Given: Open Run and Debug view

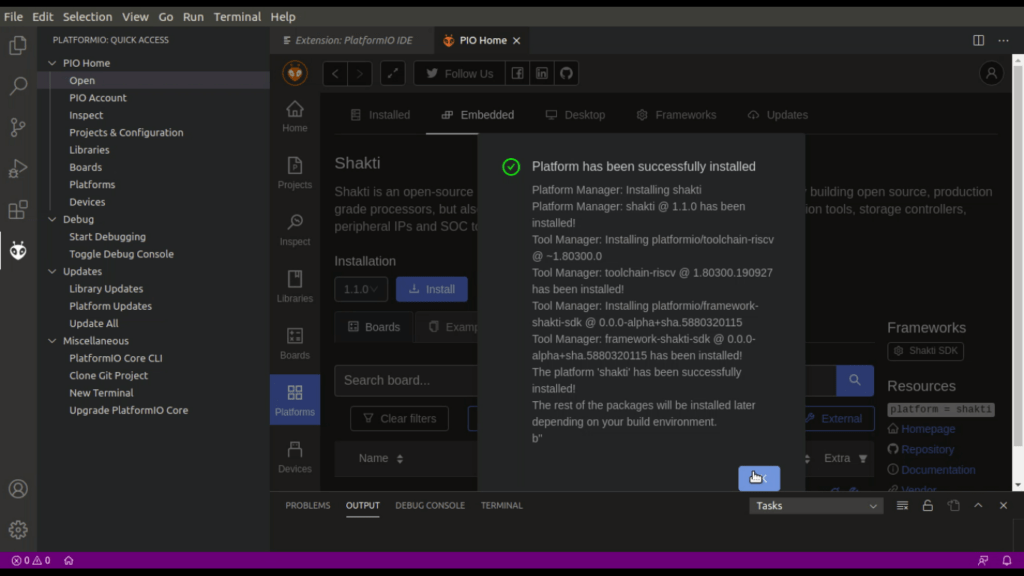Looking at the screenshot, I should coord(18,168).
